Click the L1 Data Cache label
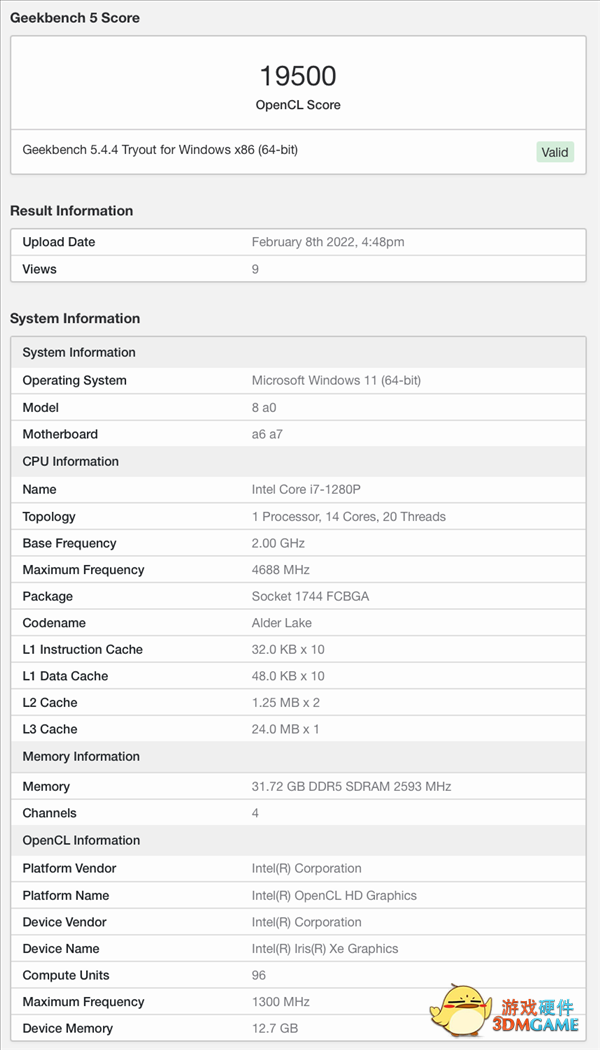Screen dimensions: 600x1050 (x=65, y=676)
